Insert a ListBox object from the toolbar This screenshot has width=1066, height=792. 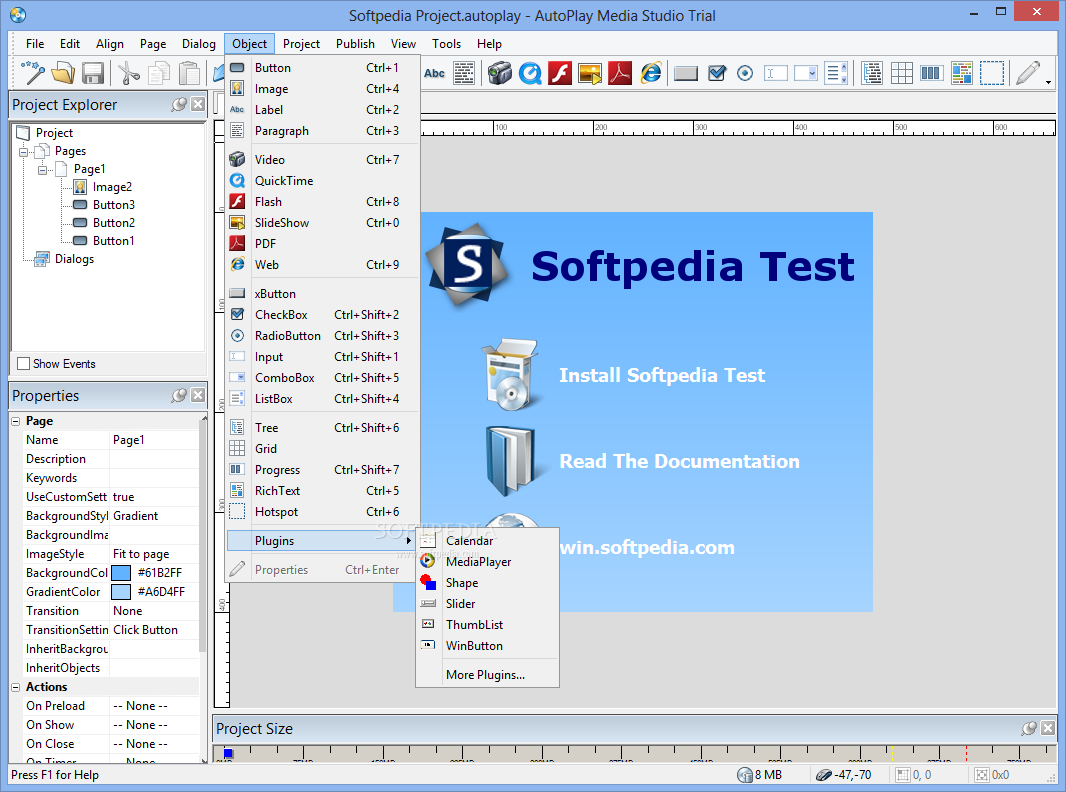point(836,73)
